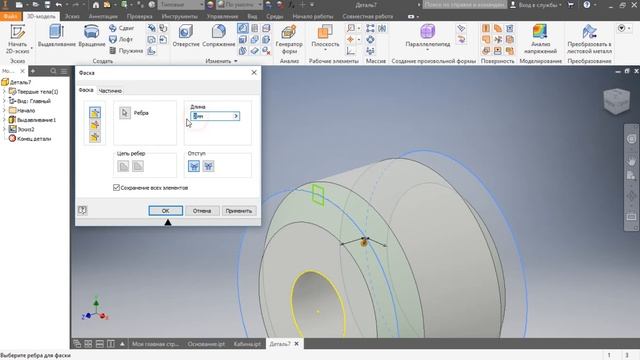This screenshot has height=360, width=640.
Task: Select the Выдавливание (Extrude) tool
Action: point(56,36)
